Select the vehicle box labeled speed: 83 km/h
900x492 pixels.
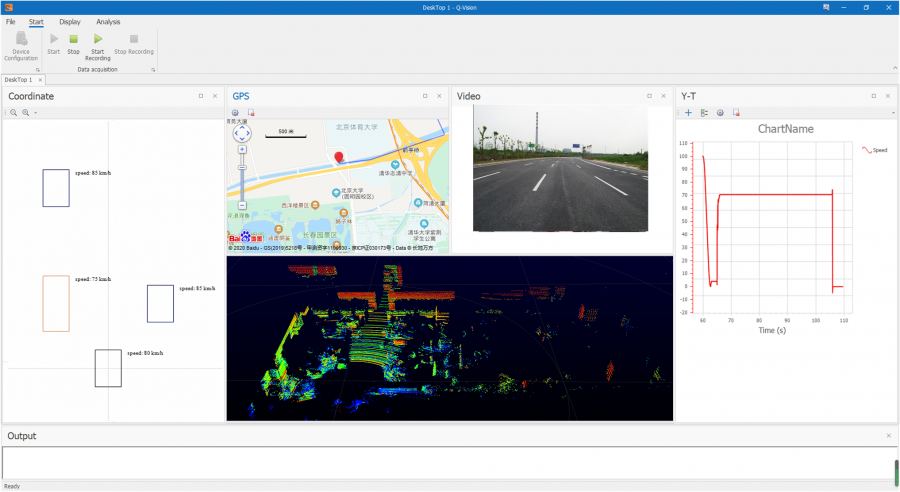click(x=56, y=188)
